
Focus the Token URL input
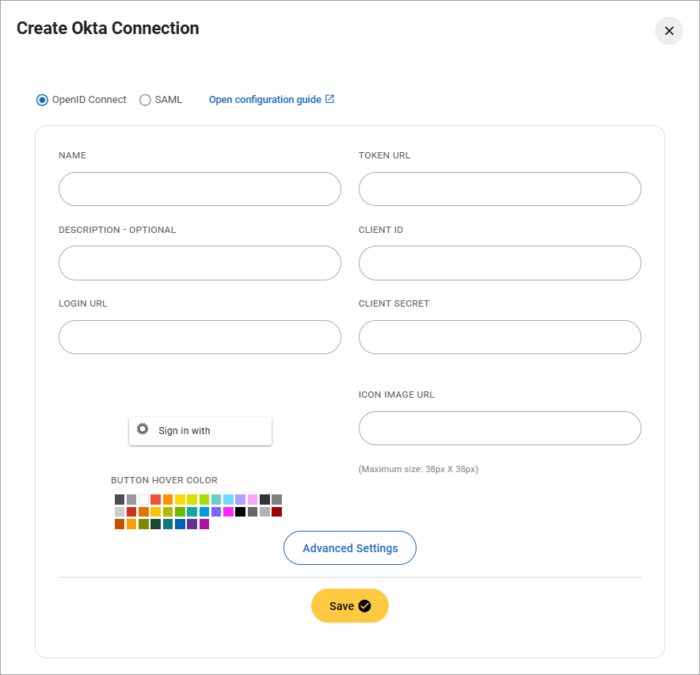click(x=500, y=189)
